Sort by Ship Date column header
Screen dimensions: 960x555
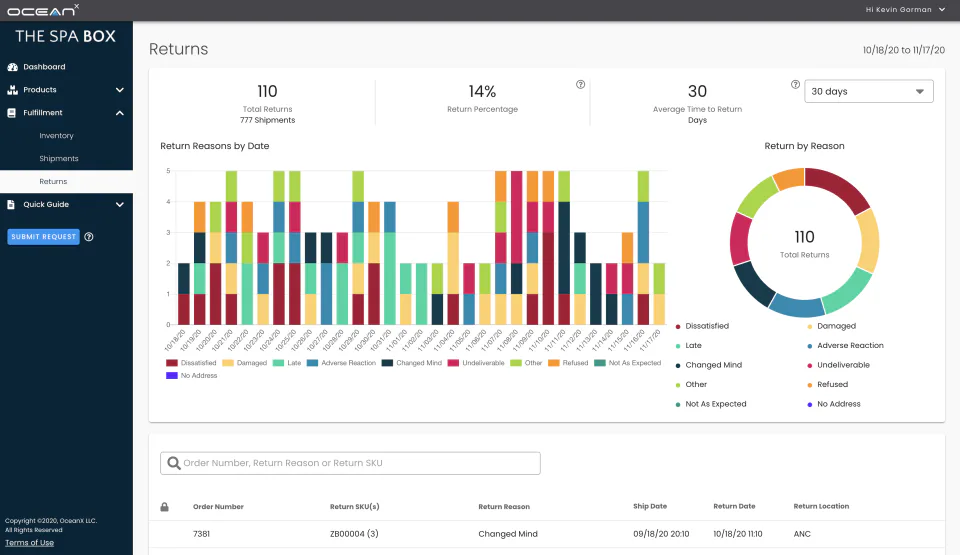click(650, 506)
